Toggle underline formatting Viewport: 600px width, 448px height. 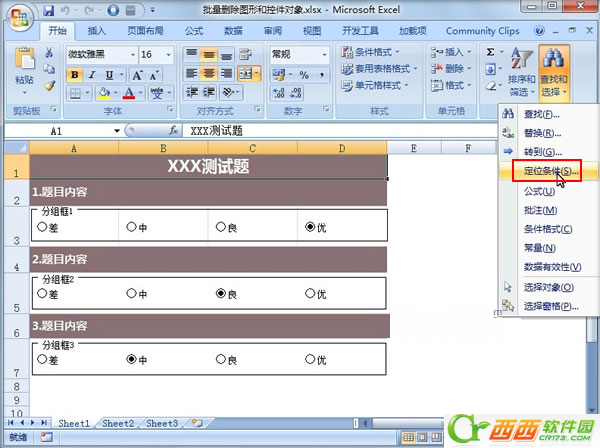(x=109, y=75)
